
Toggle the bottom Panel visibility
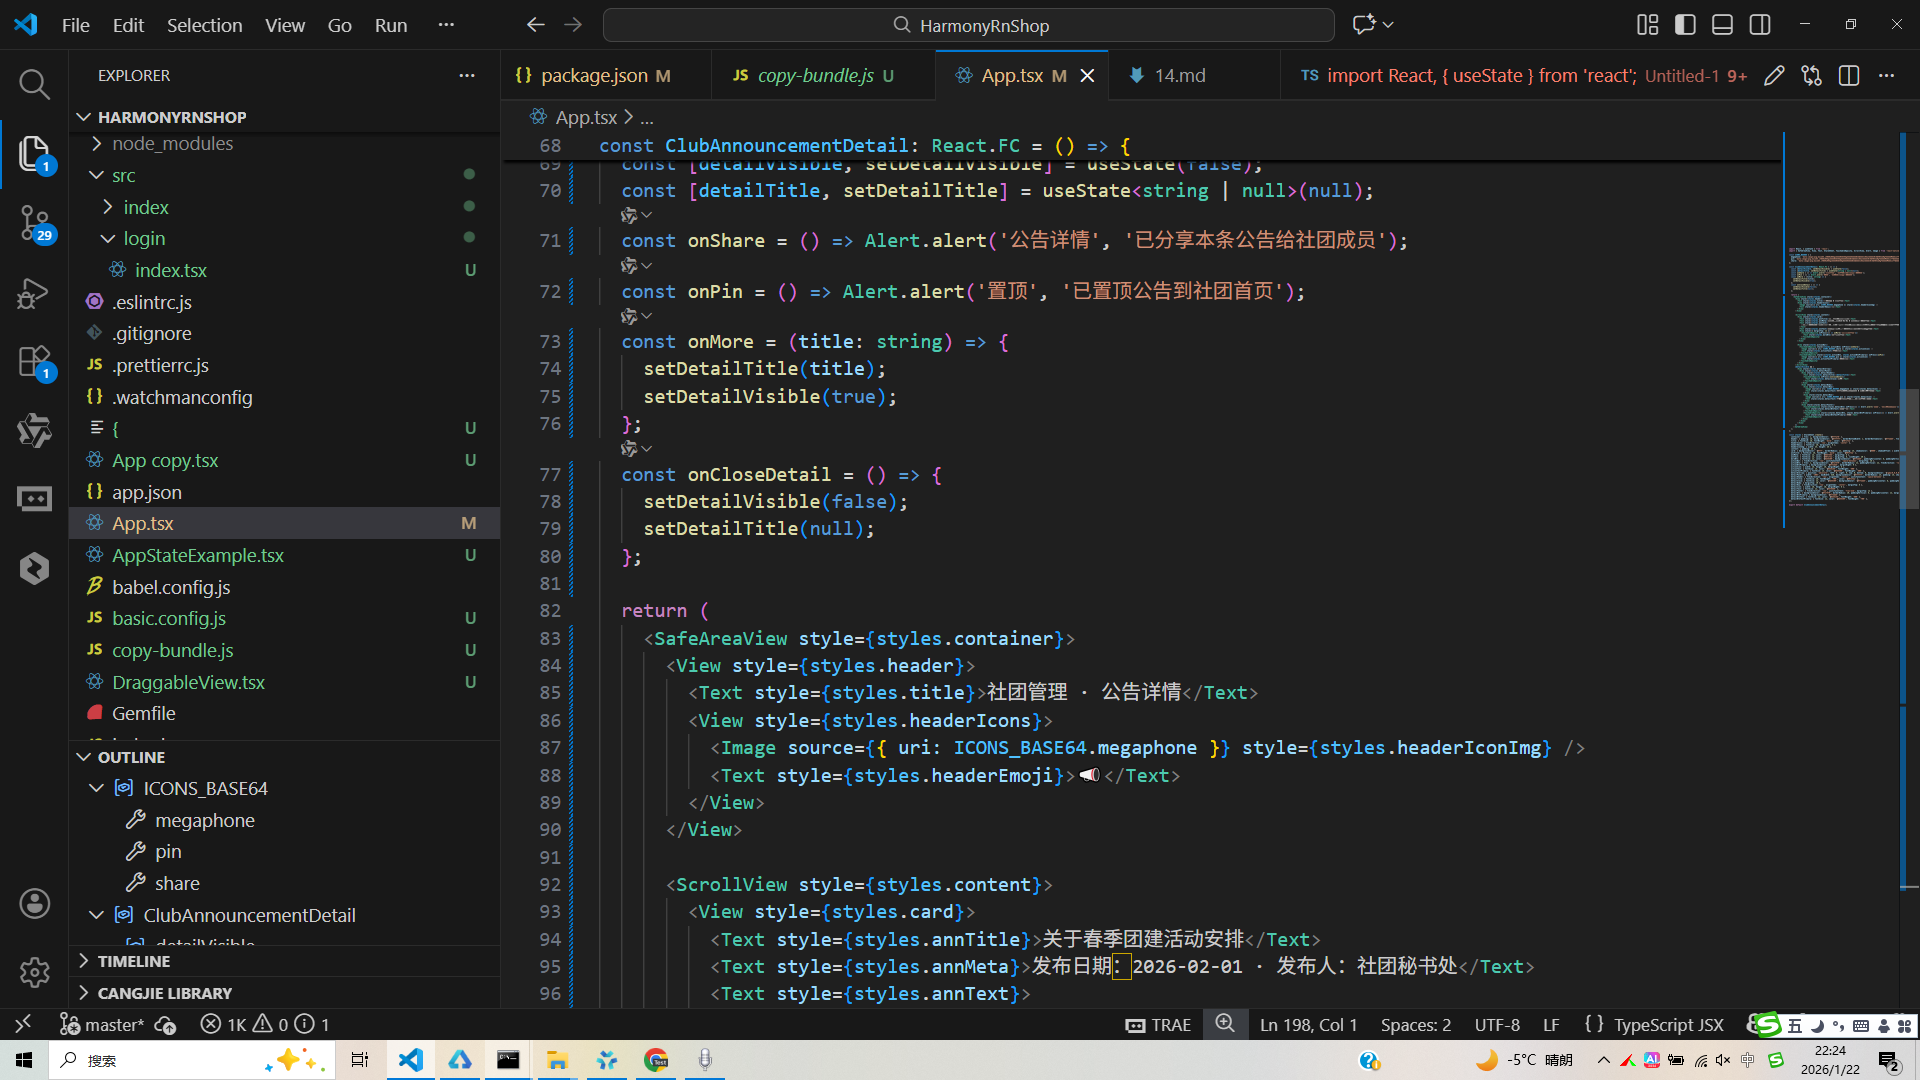pyautogui.click(x=1722, y=25)
